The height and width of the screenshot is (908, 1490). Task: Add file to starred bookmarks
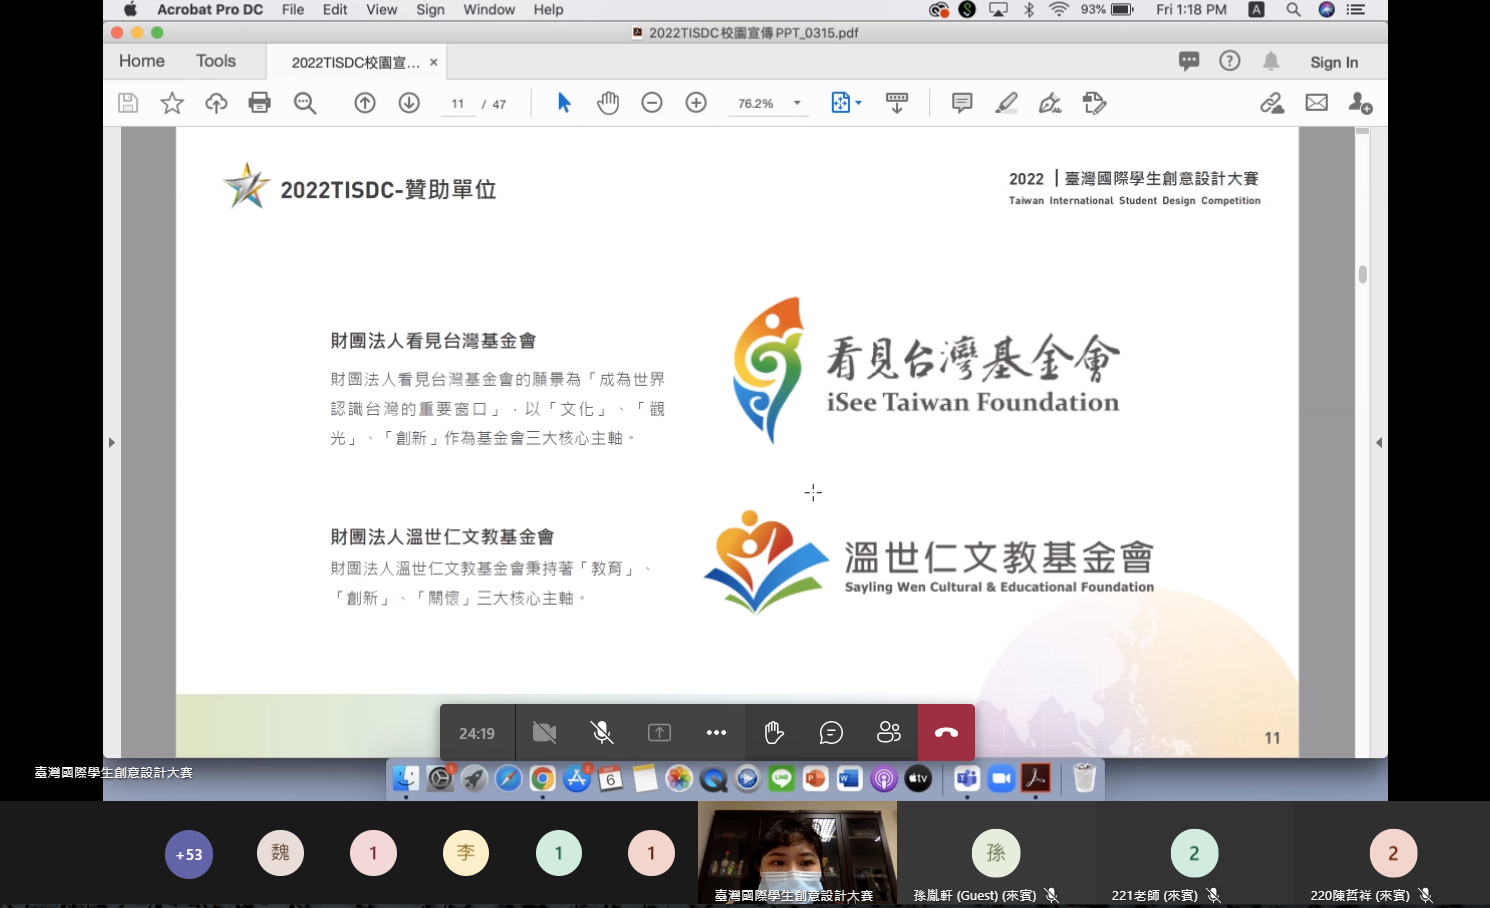point(172,103)
